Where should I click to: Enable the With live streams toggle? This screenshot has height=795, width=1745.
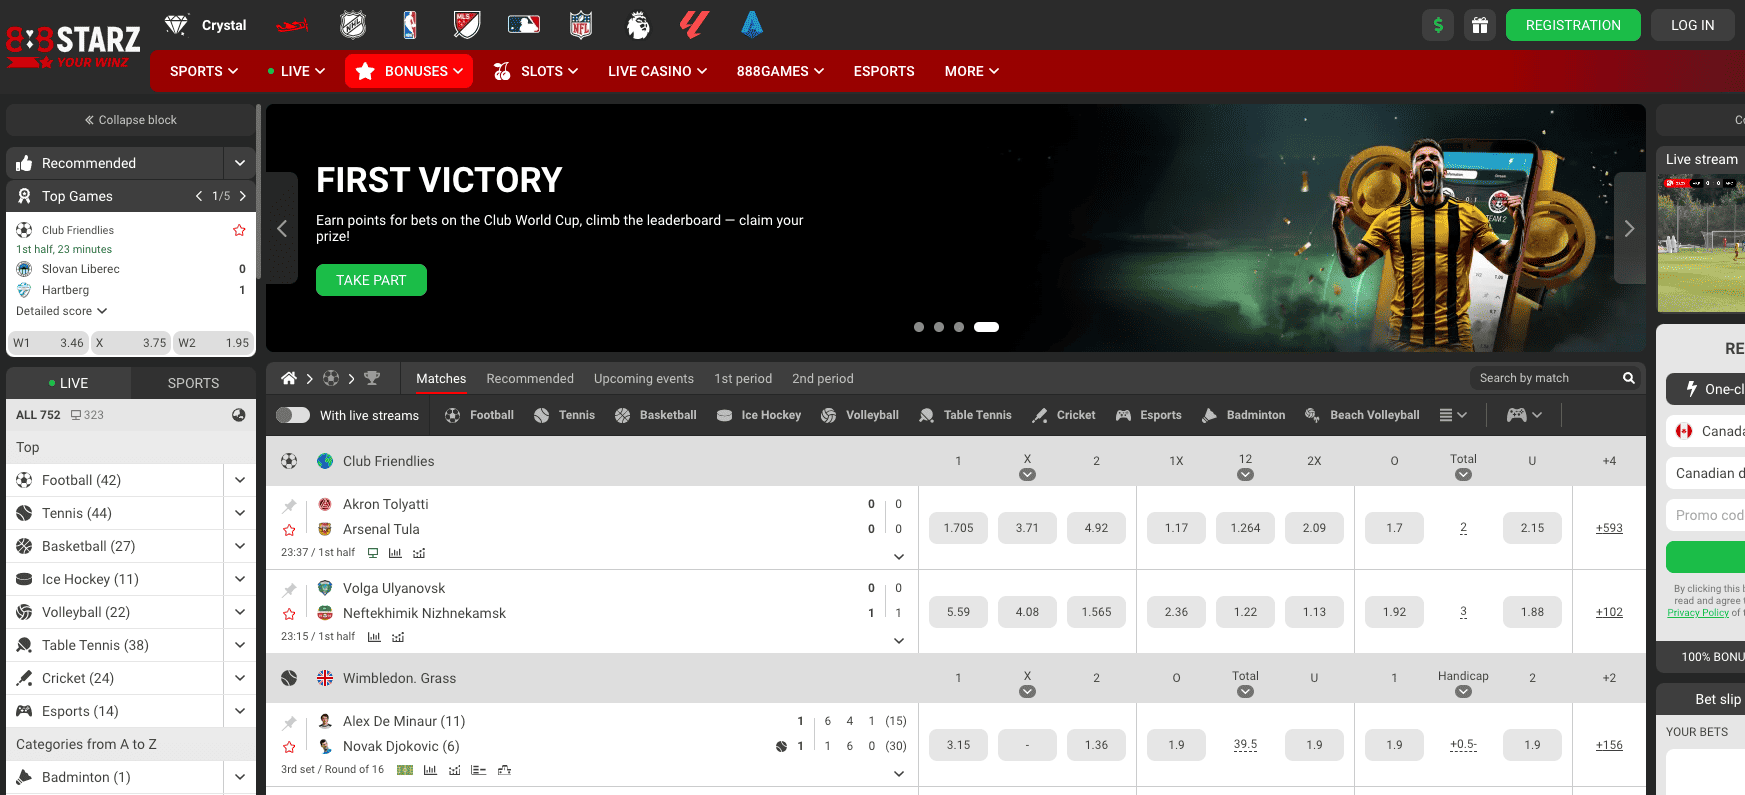(x=293, y=415)
